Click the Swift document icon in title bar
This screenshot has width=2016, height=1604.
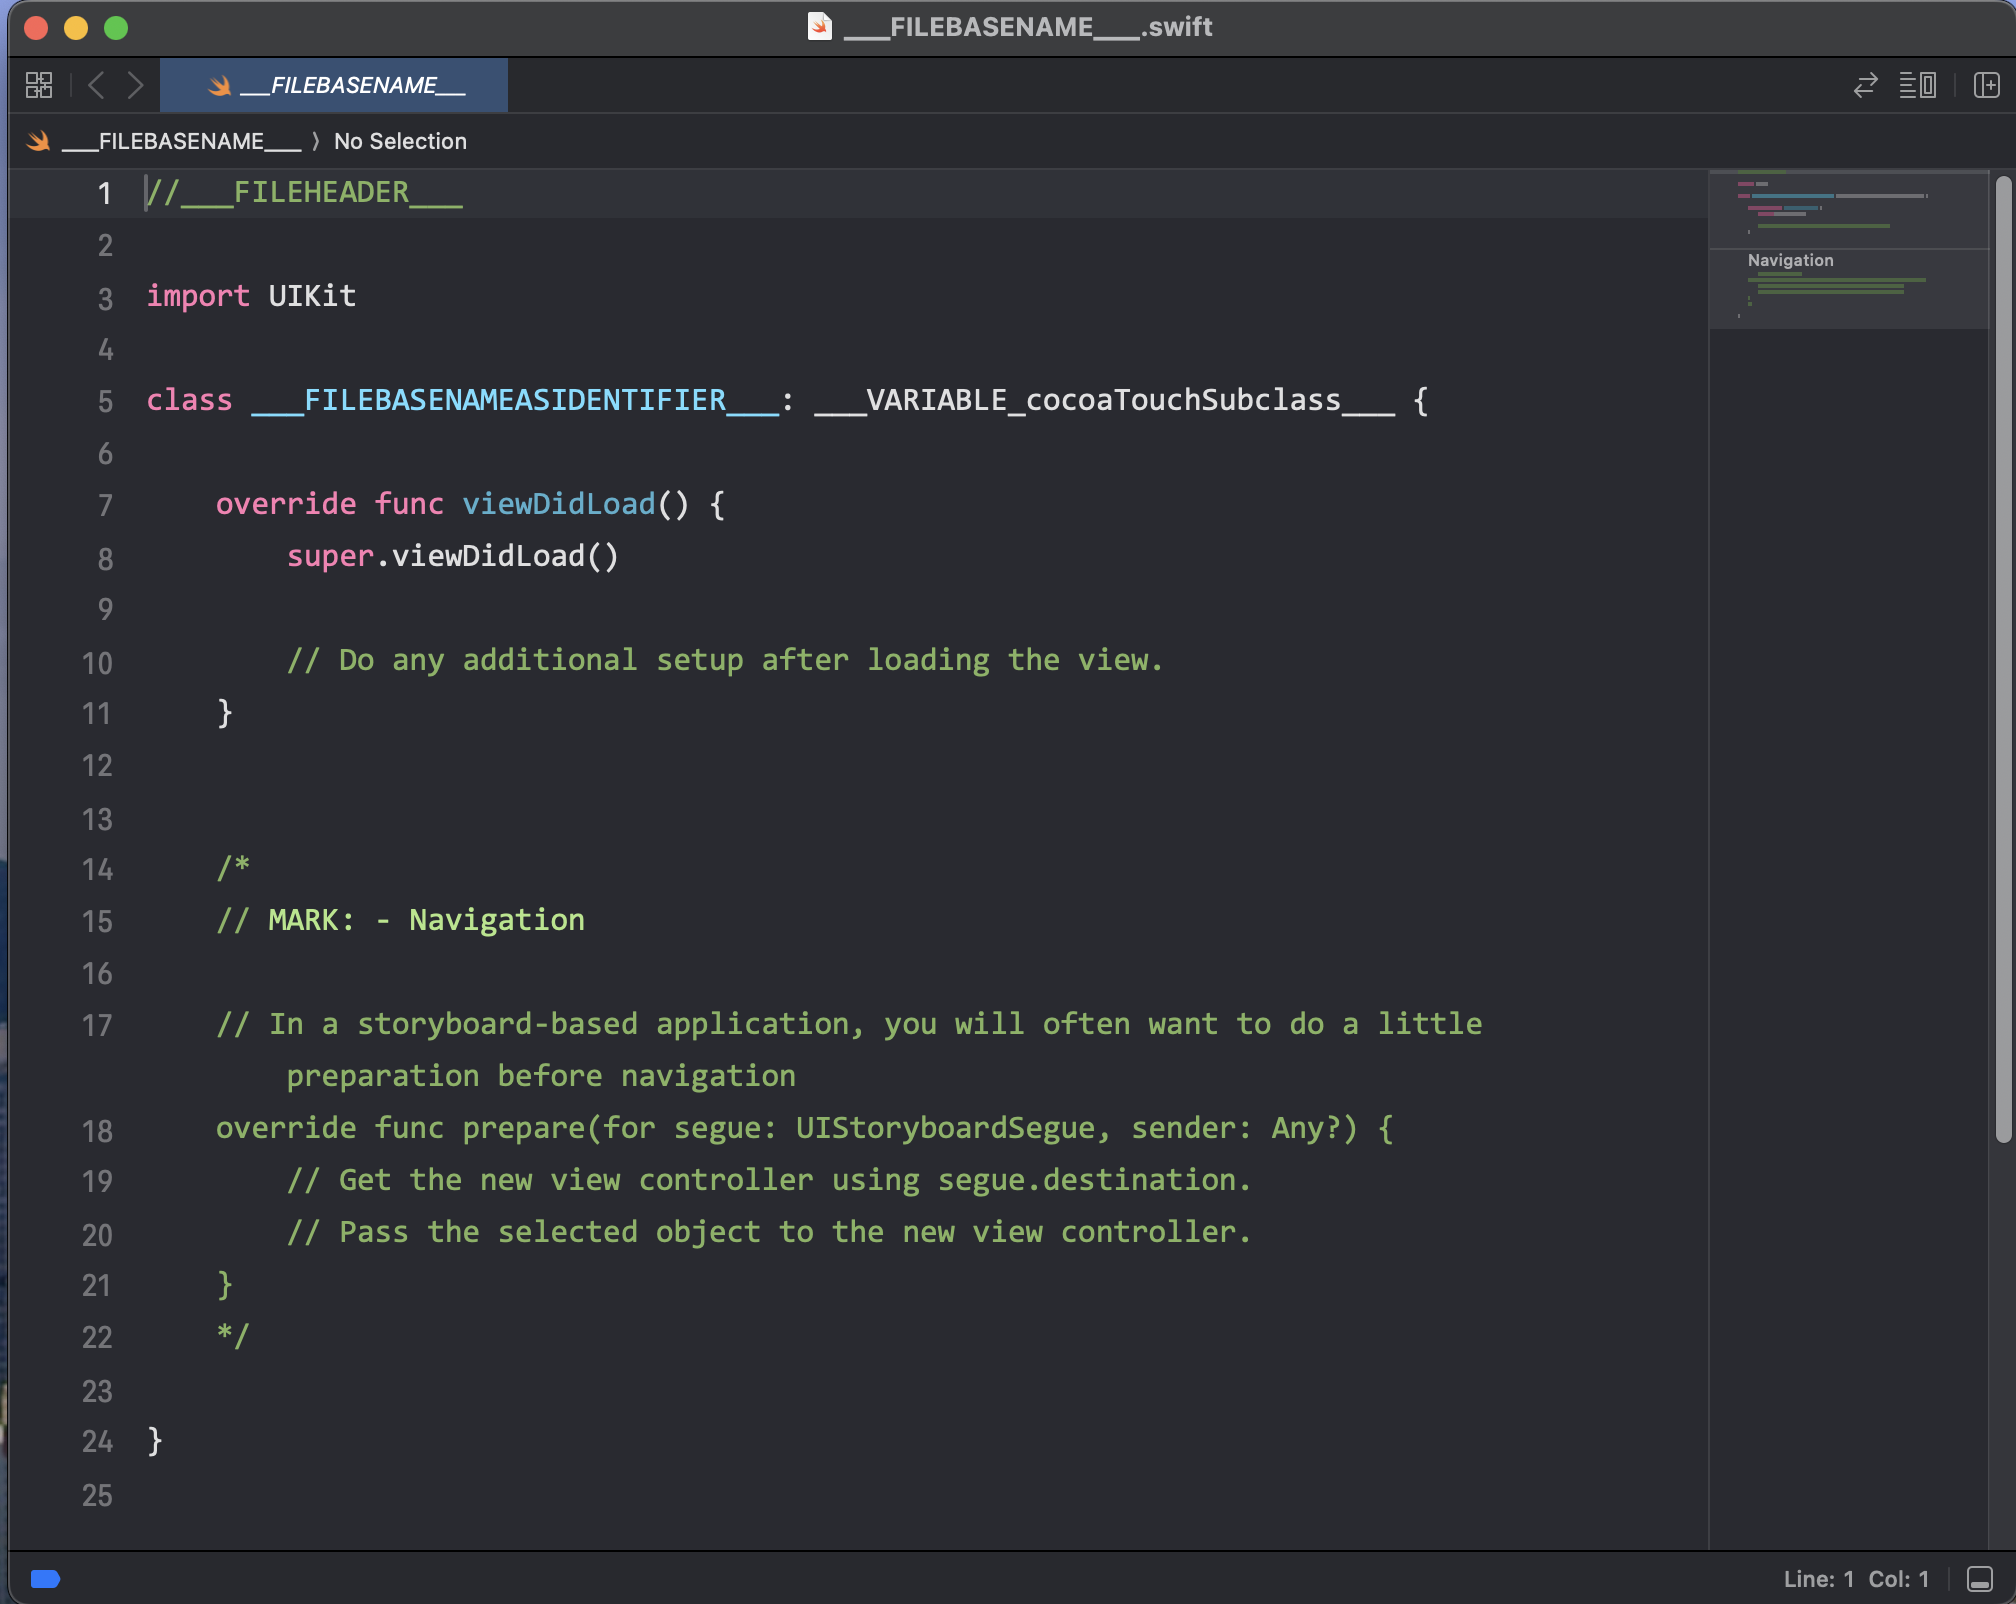pyautogui.click(x=819, y=27)
